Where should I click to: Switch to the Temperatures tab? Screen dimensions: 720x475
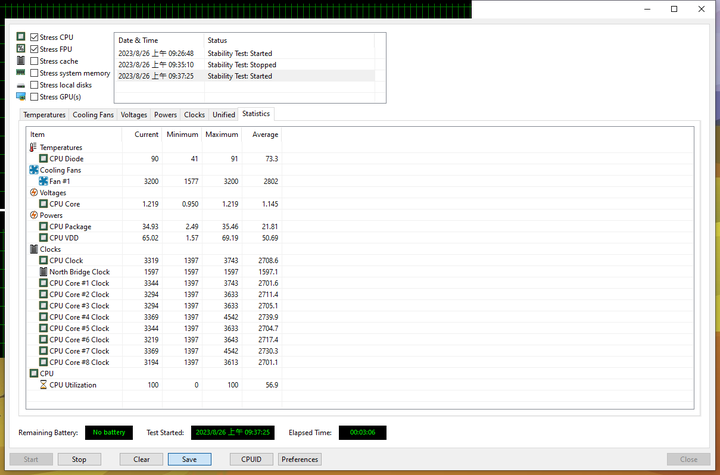pos(44,114)
